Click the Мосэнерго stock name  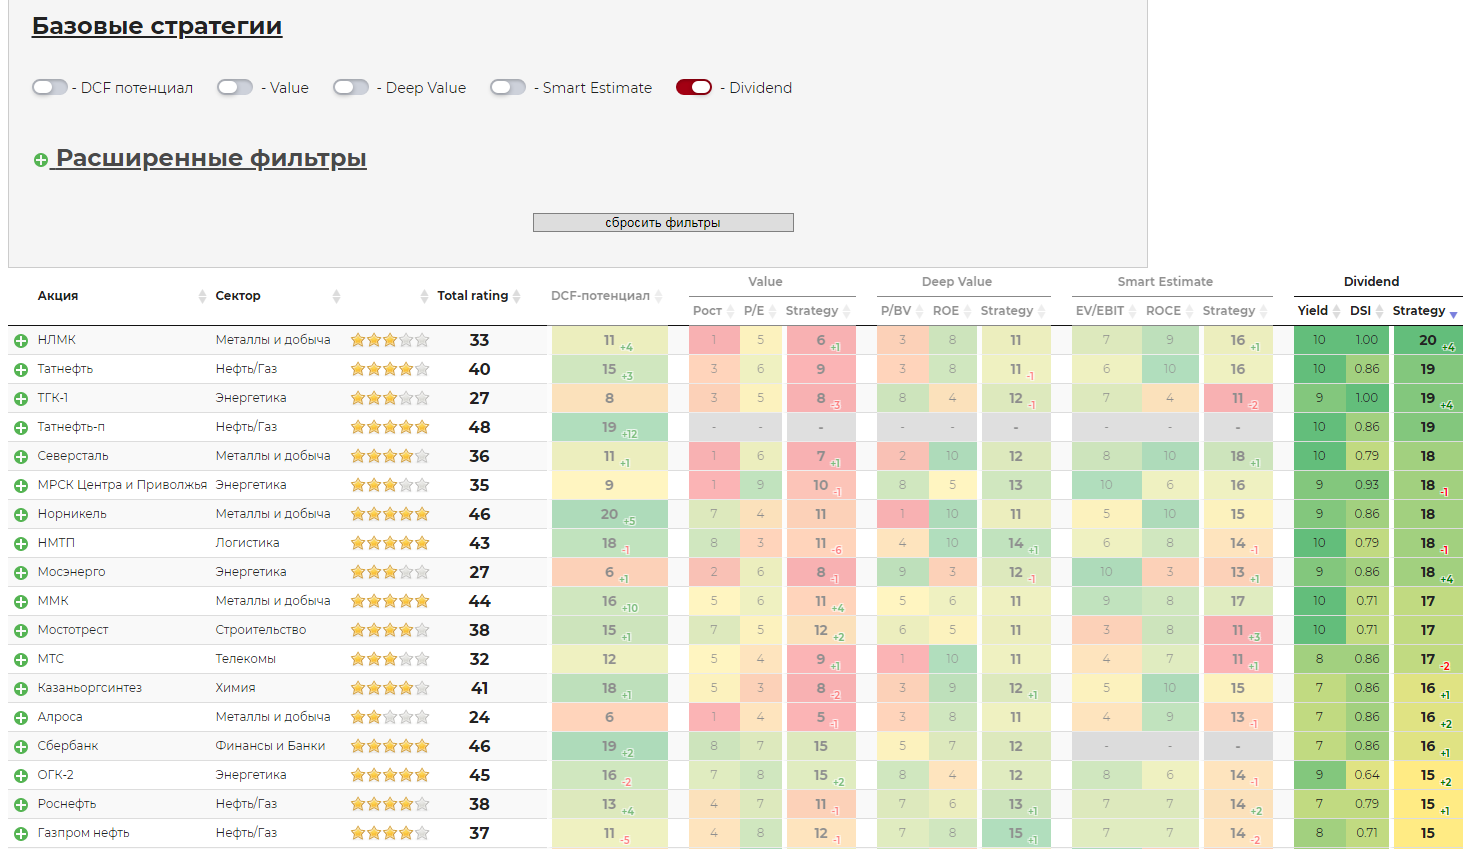pyautogui.click(x=72, y=572)
